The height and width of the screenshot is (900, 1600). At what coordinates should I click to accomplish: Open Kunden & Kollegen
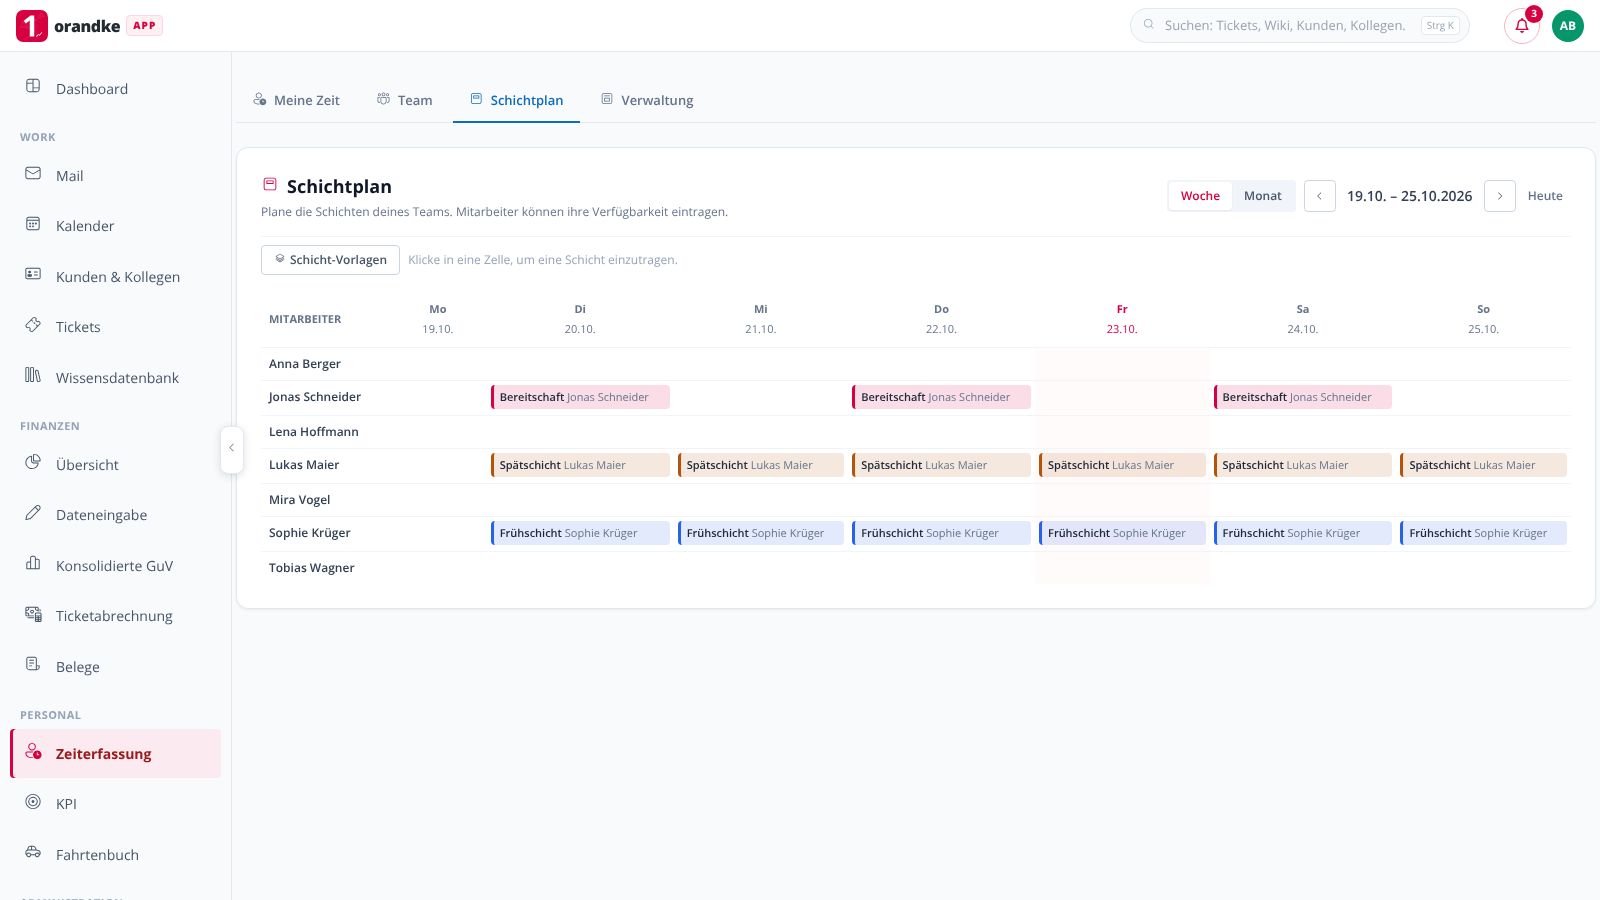tap(116, 277)
